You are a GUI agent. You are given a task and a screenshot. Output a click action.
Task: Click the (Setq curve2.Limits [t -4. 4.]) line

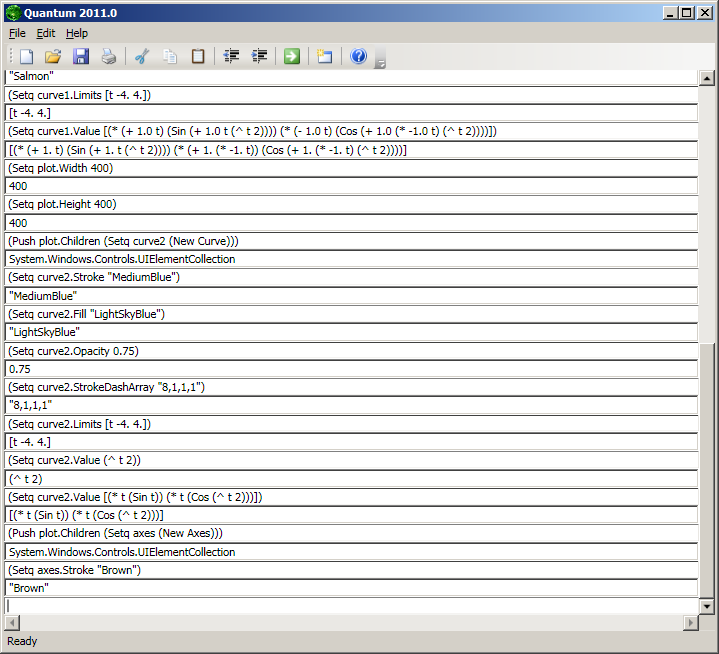[351, 423]
